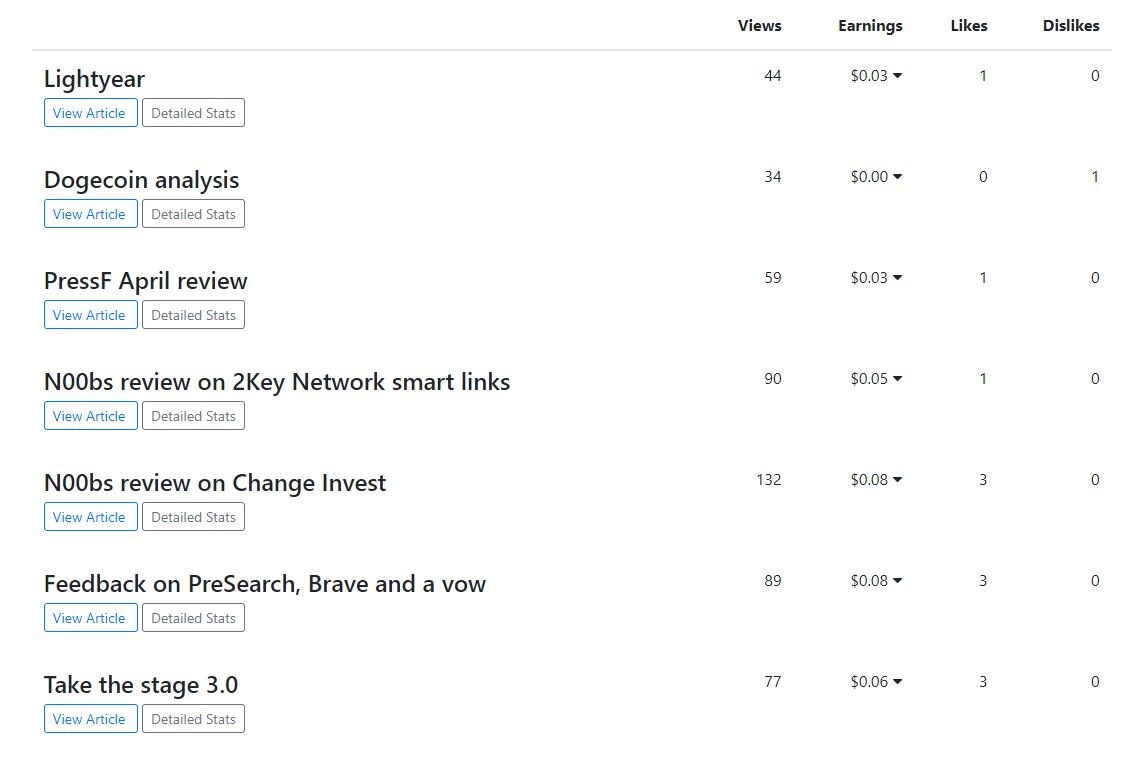This screenshot has width=1130, height=774.
Task: Open Detailed Stats for Take the stage 3.0
Action: [x=193, y=718]
